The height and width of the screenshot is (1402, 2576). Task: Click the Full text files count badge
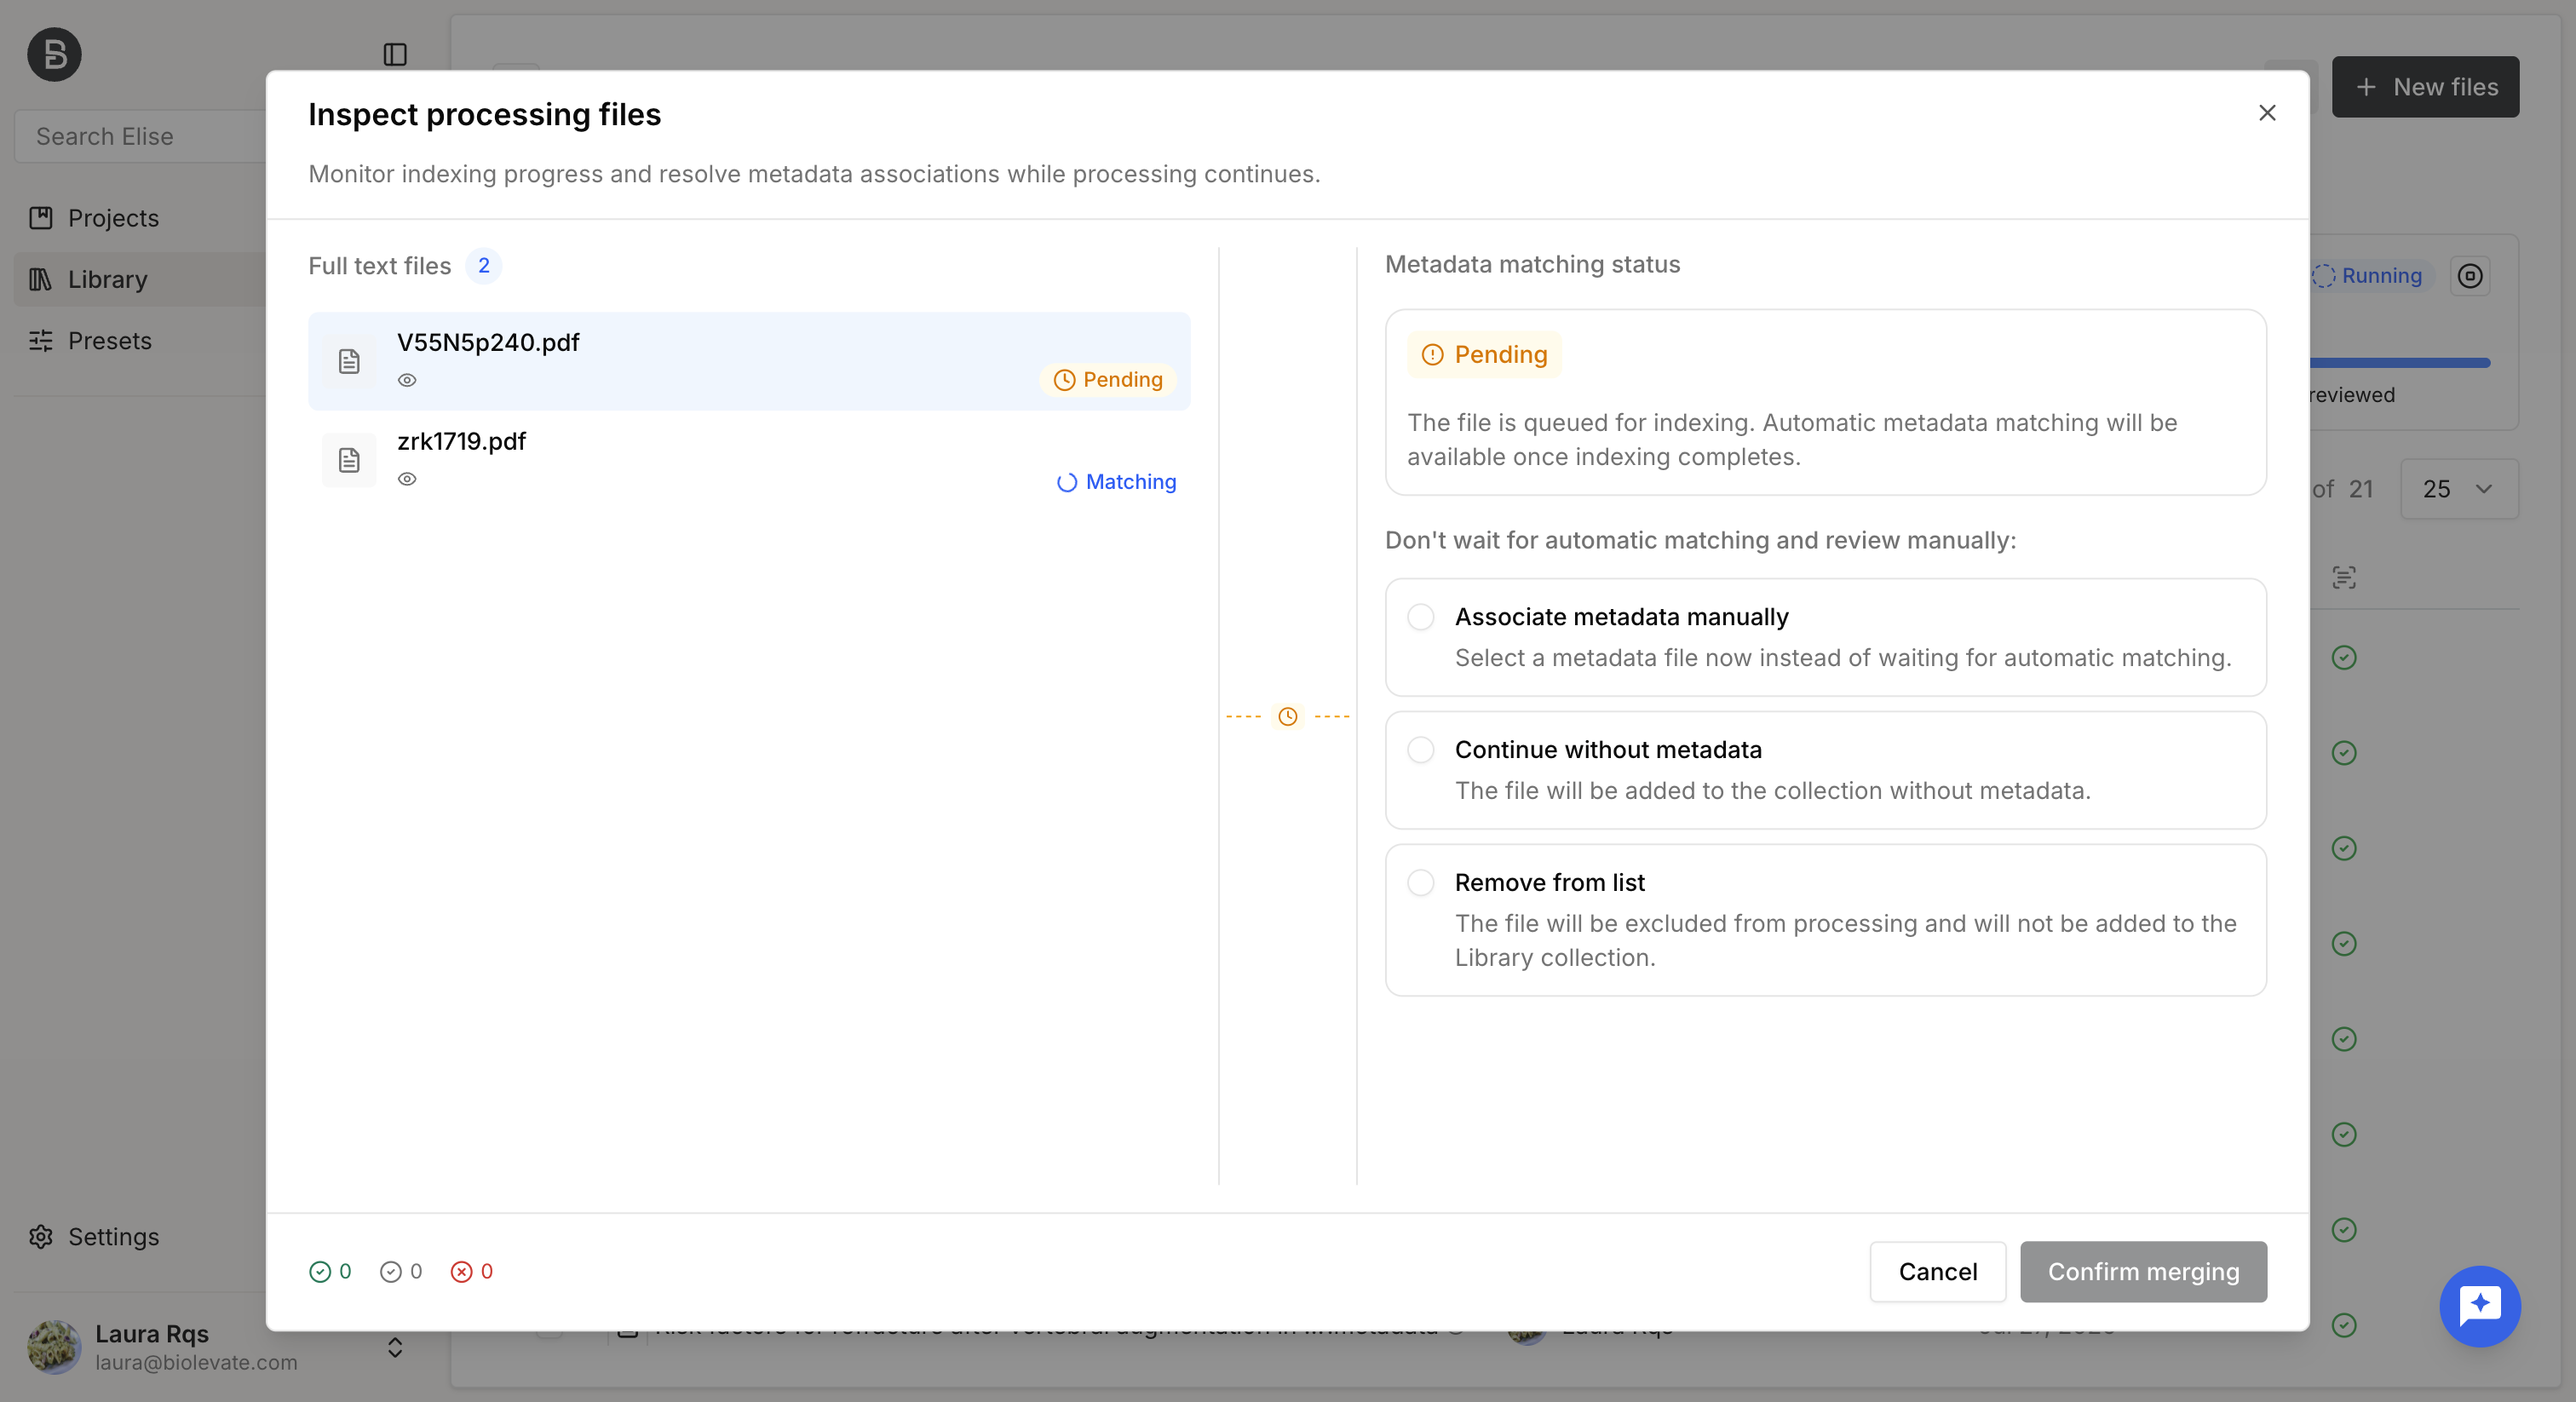tap(484, 266)
